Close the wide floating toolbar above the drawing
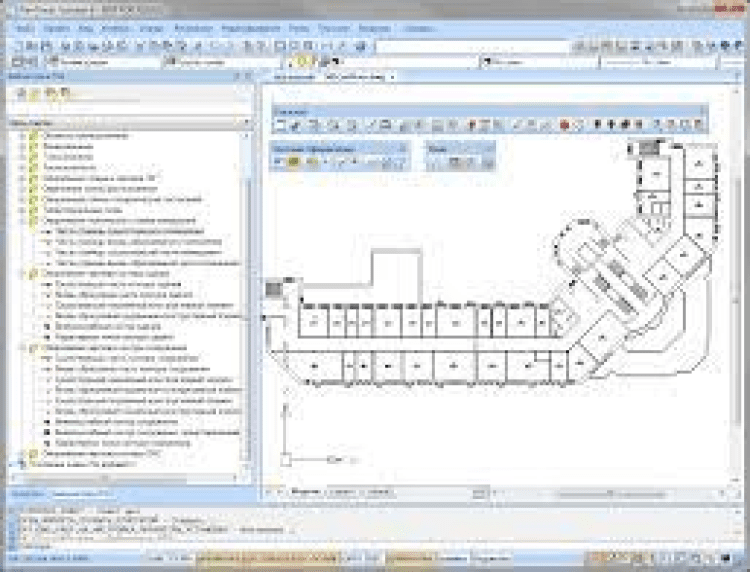750x572 pixels. tap(703, 111)
